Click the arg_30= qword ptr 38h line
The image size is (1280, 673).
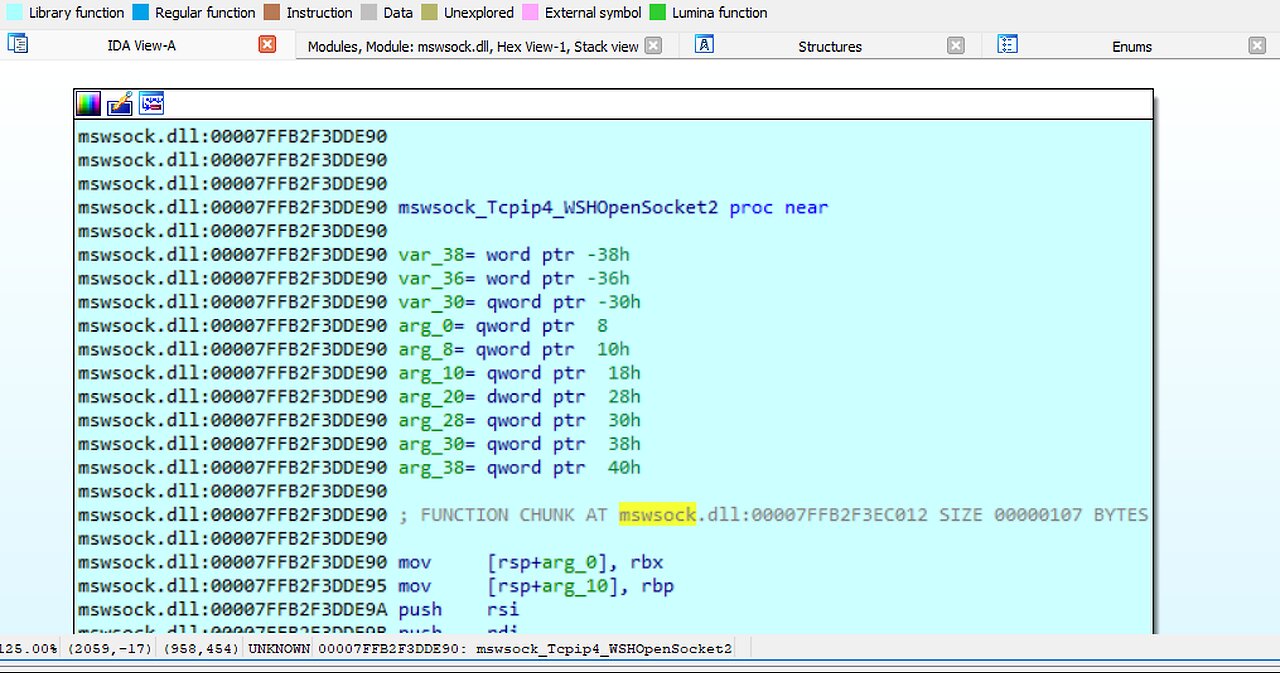point(519,444)
